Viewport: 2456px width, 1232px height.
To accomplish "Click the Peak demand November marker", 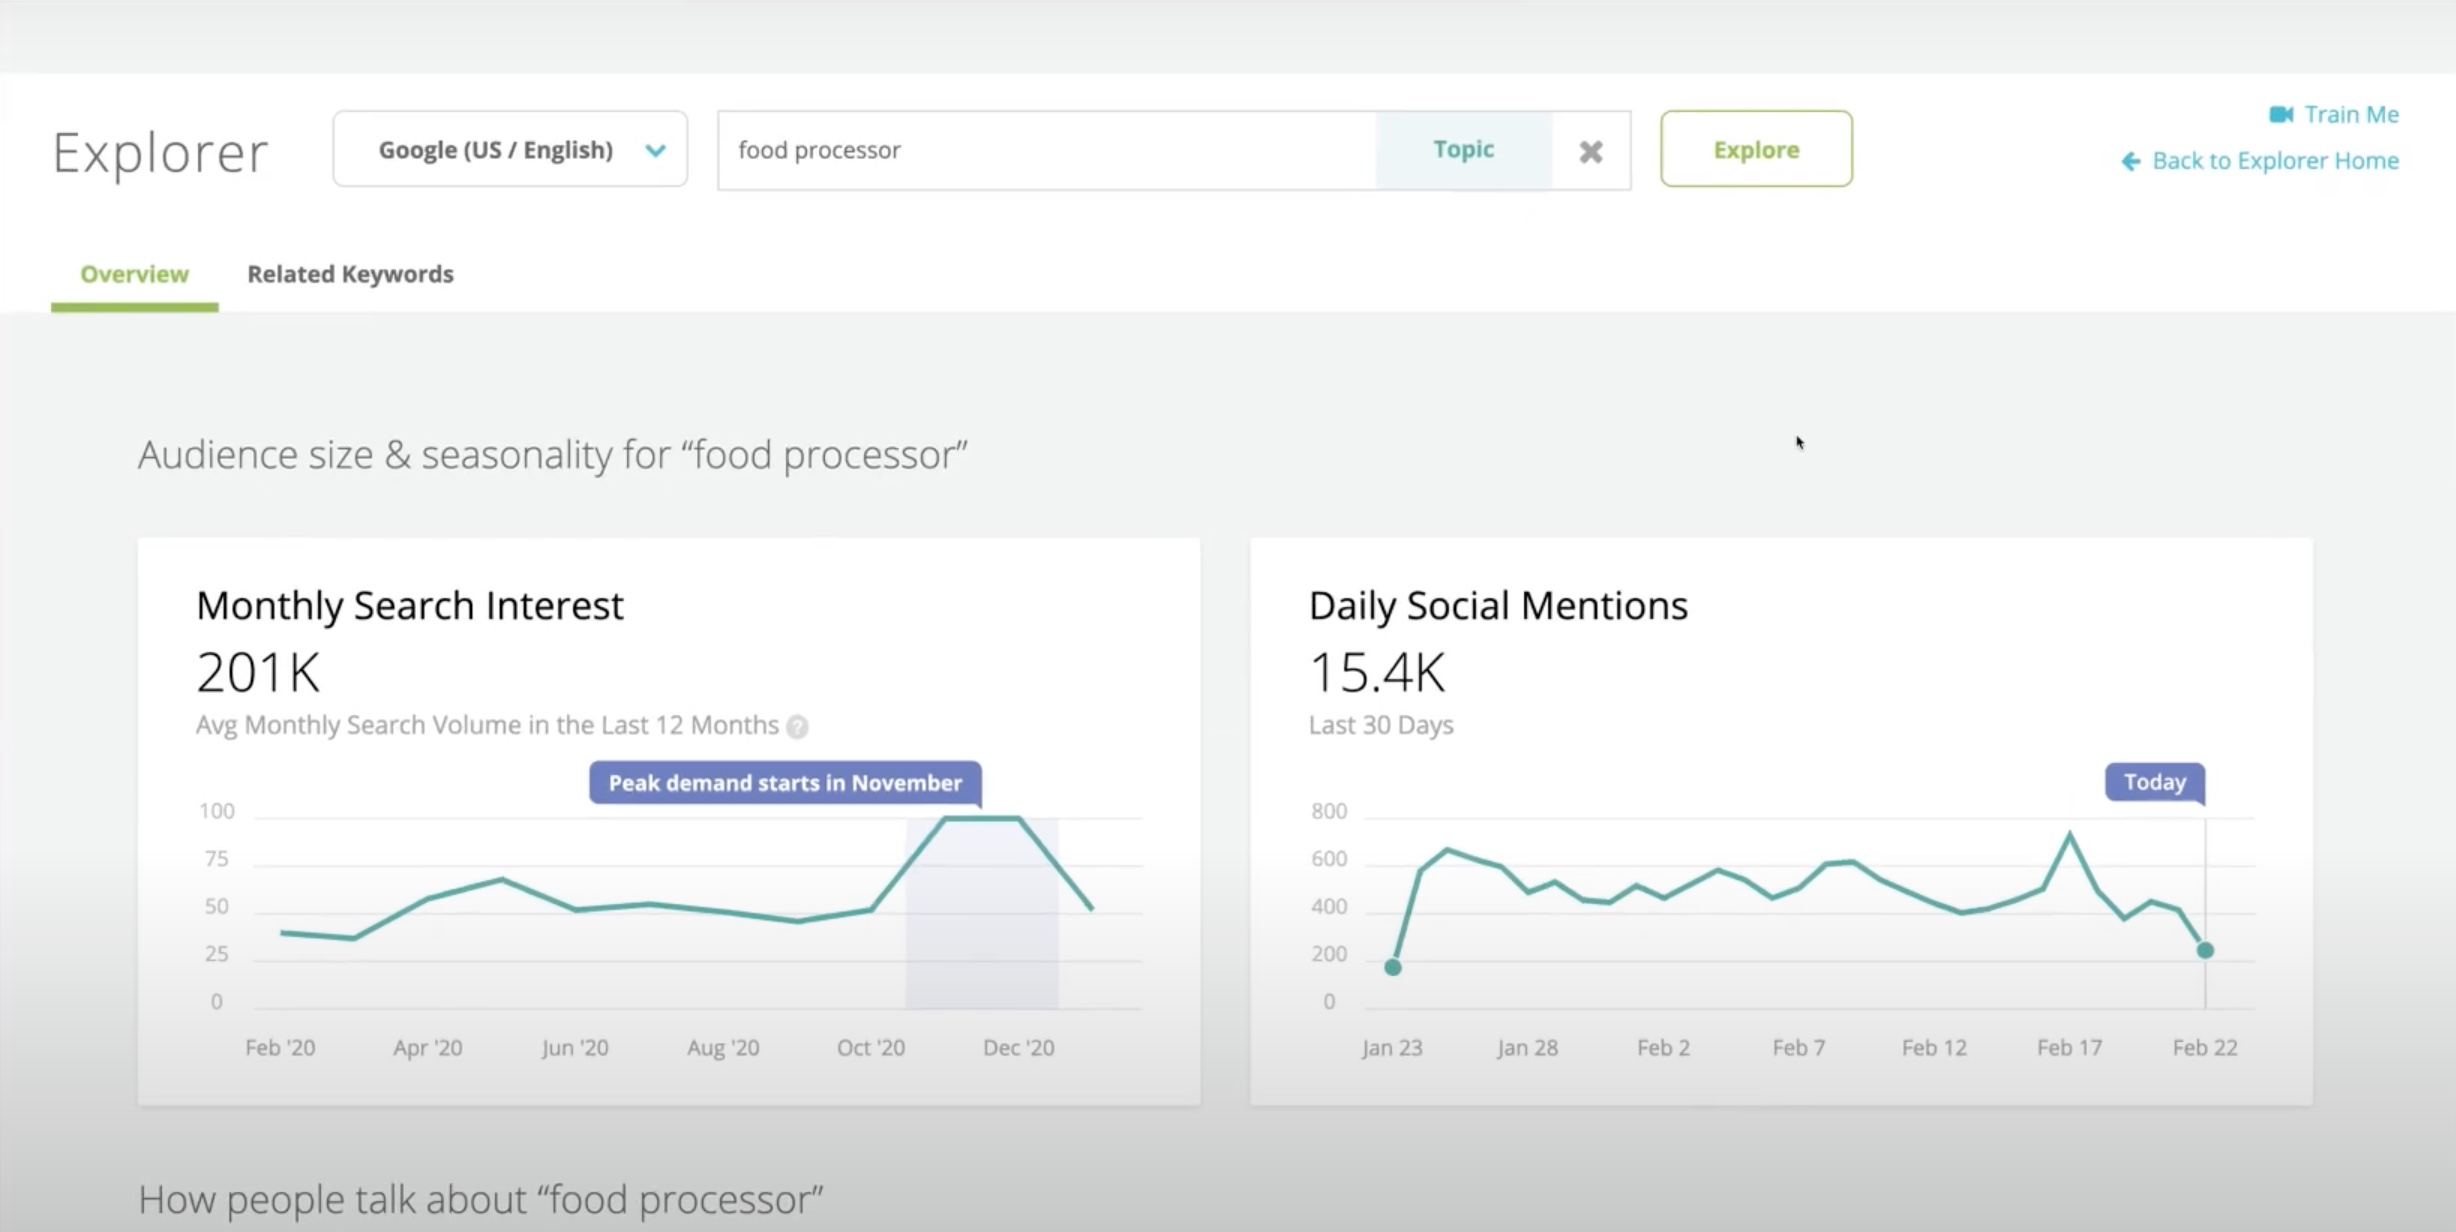I will click(x=784, y=783).
